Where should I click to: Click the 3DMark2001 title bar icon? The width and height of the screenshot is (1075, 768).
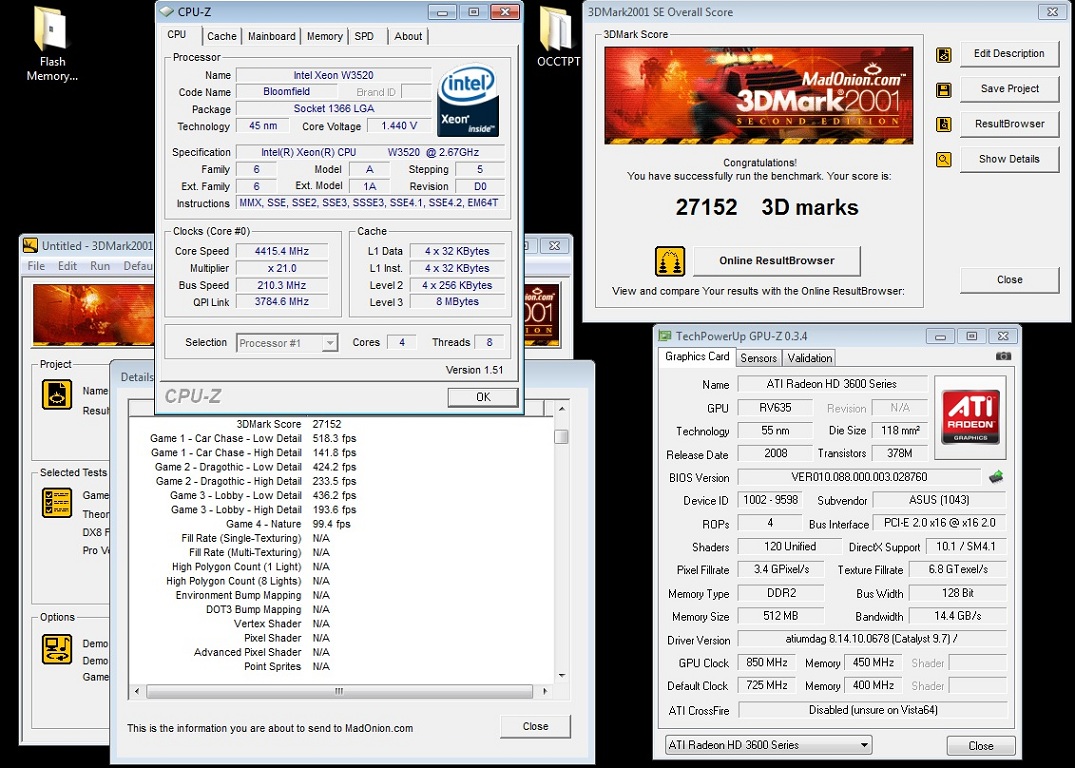pyautogui.click(x=30, y=245)
